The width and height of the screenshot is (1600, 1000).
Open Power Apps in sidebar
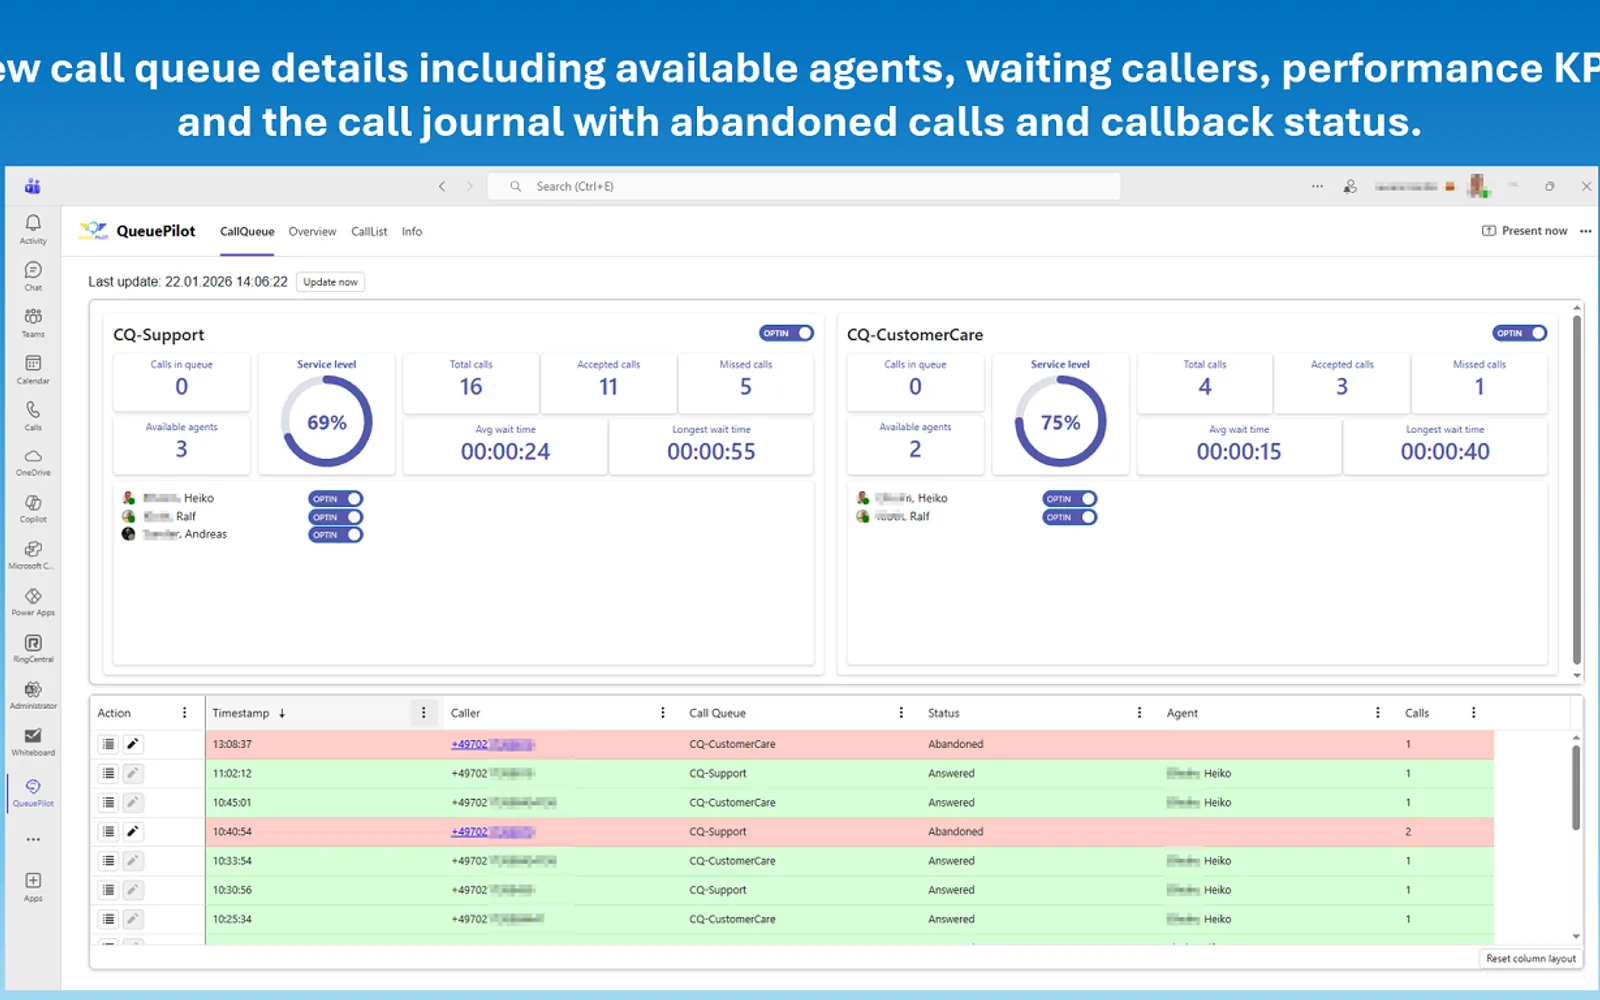tap(33, 601)
